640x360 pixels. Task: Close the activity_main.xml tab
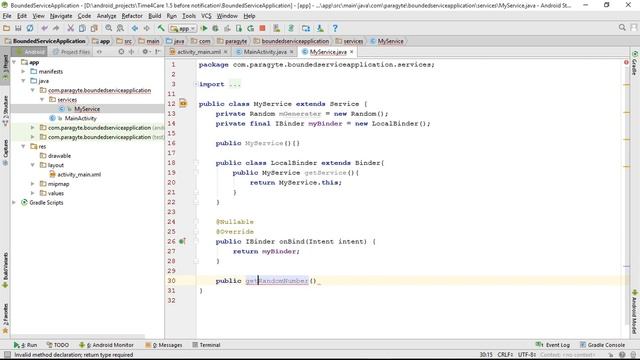tap(225, 52)
